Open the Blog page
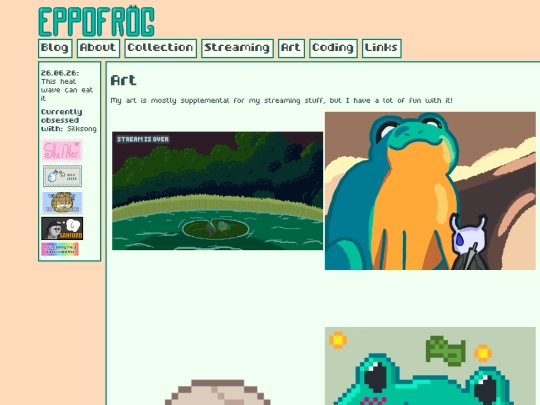The width and height of the screenshot is (540, 405). click(x=55, y=48)
